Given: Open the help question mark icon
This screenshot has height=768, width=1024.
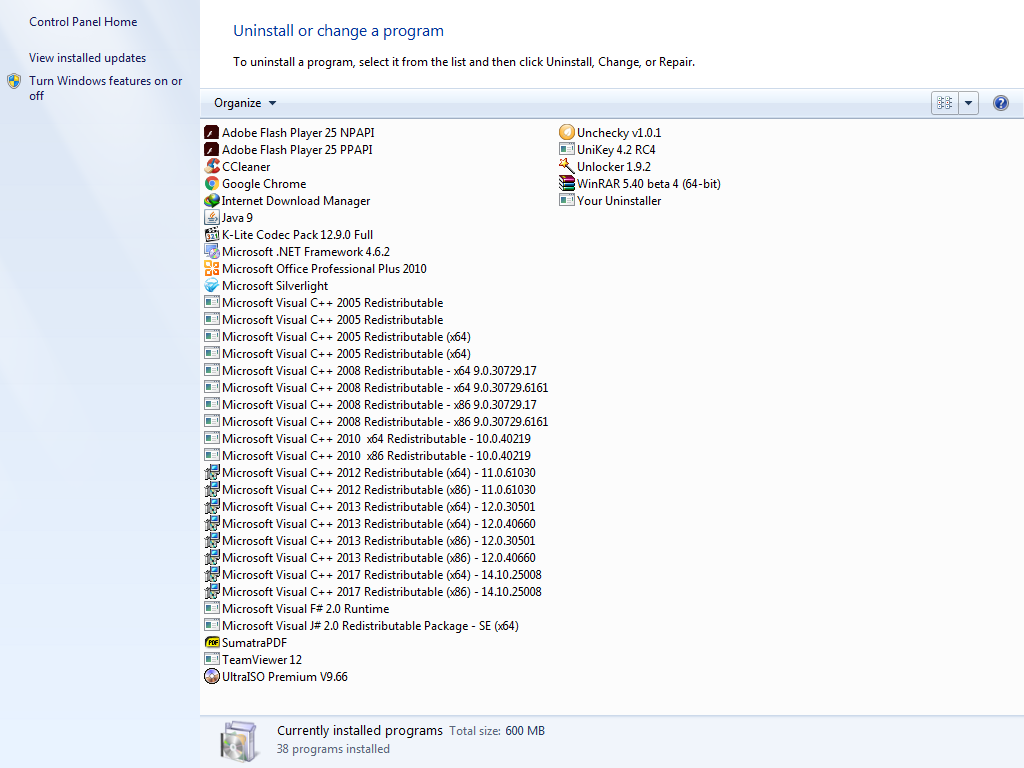Looking at the screenshot, I should click(x=1000, y=103).
